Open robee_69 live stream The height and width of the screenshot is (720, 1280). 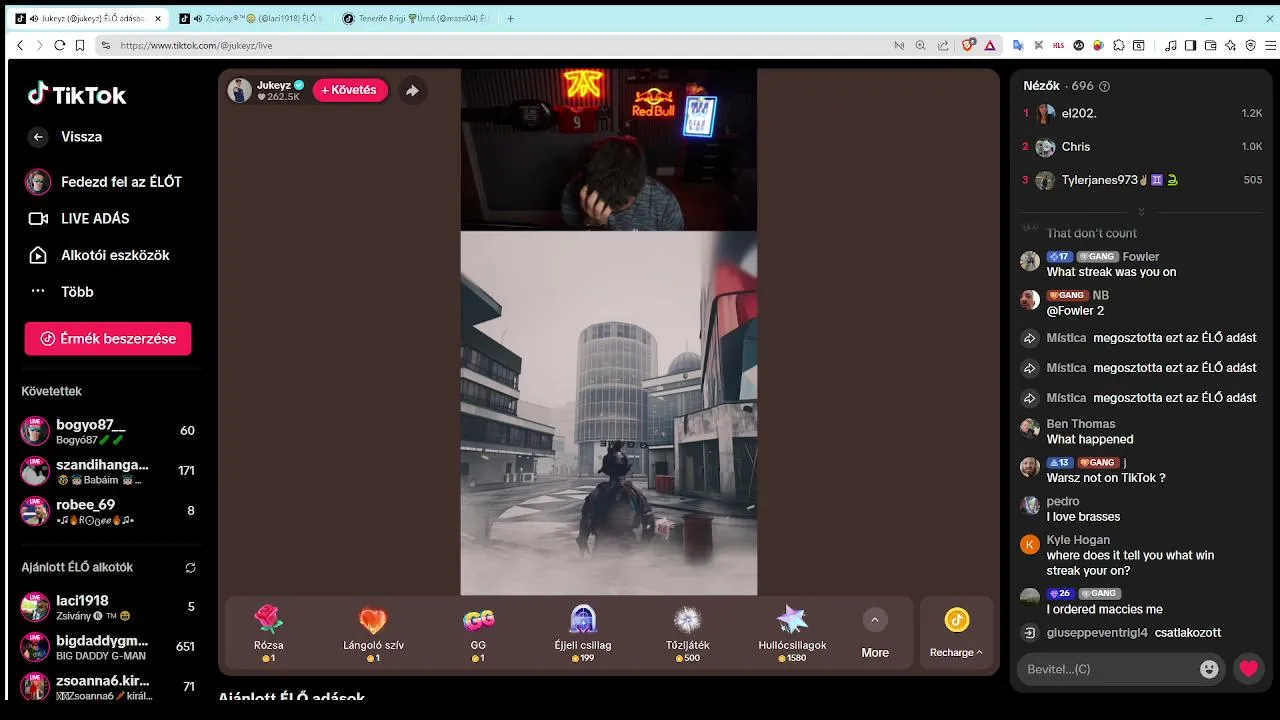(108, 511)
